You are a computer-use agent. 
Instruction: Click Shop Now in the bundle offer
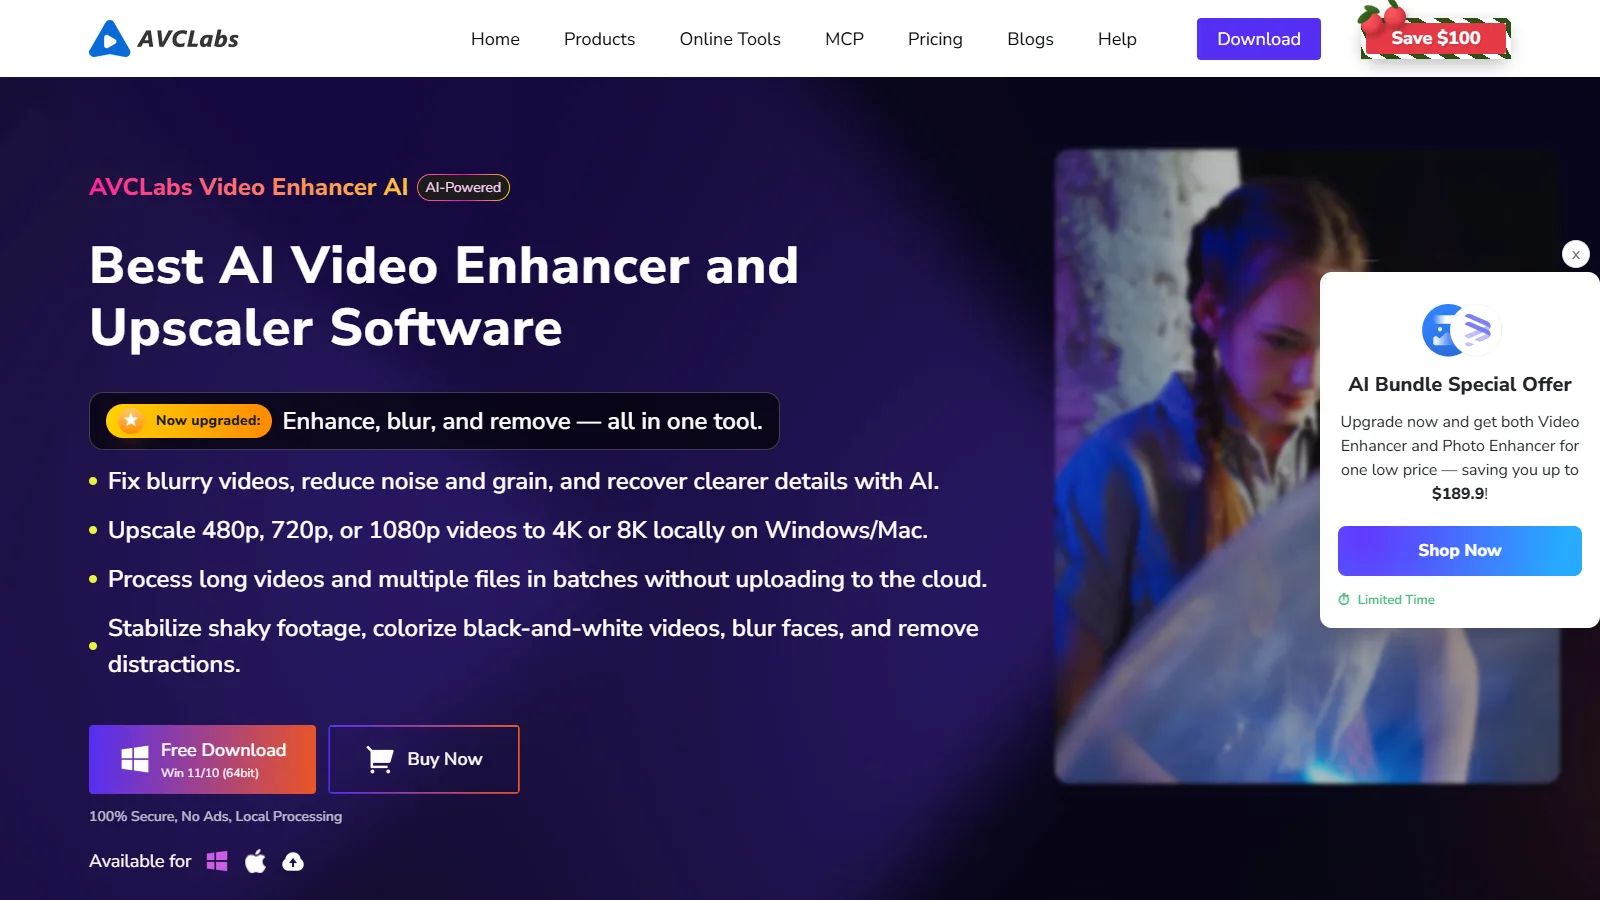point(1460,551)
